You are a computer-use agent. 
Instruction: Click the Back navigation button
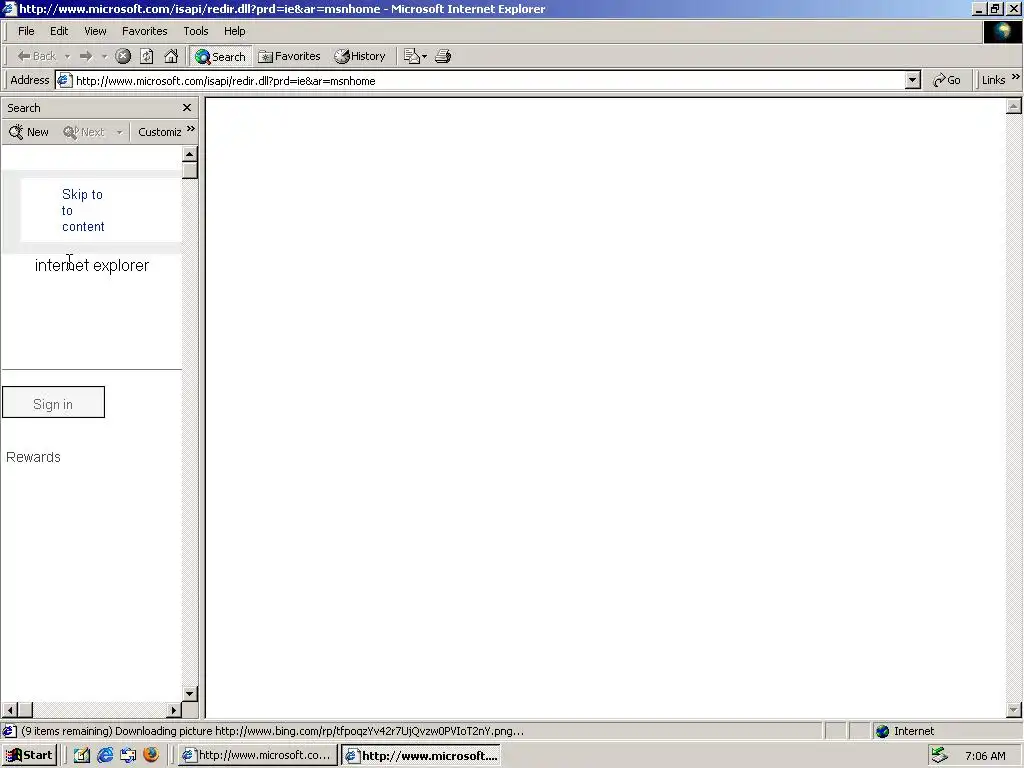(37, 56)
